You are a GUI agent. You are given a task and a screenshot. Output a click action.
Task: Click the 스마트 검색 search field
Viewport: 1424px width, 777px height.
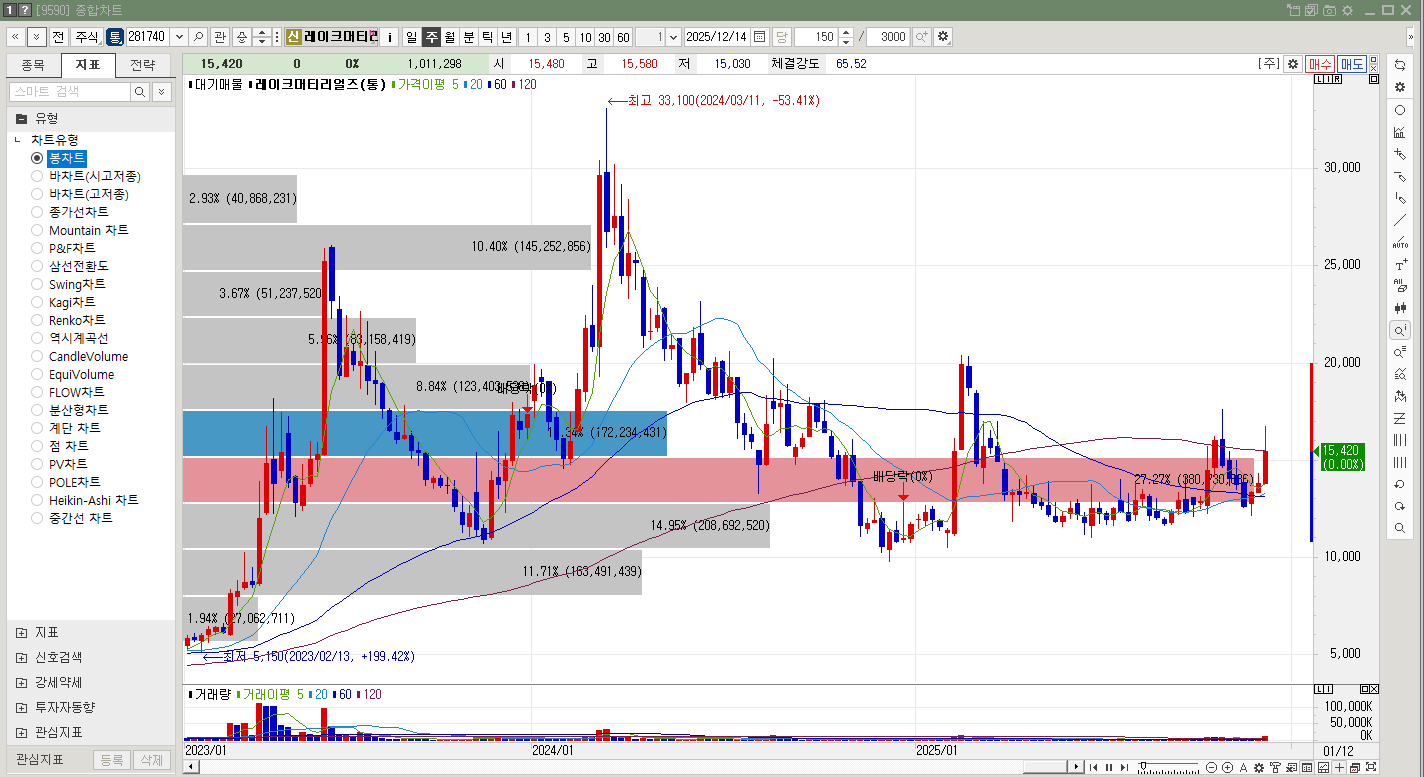[x=70, y=91]
